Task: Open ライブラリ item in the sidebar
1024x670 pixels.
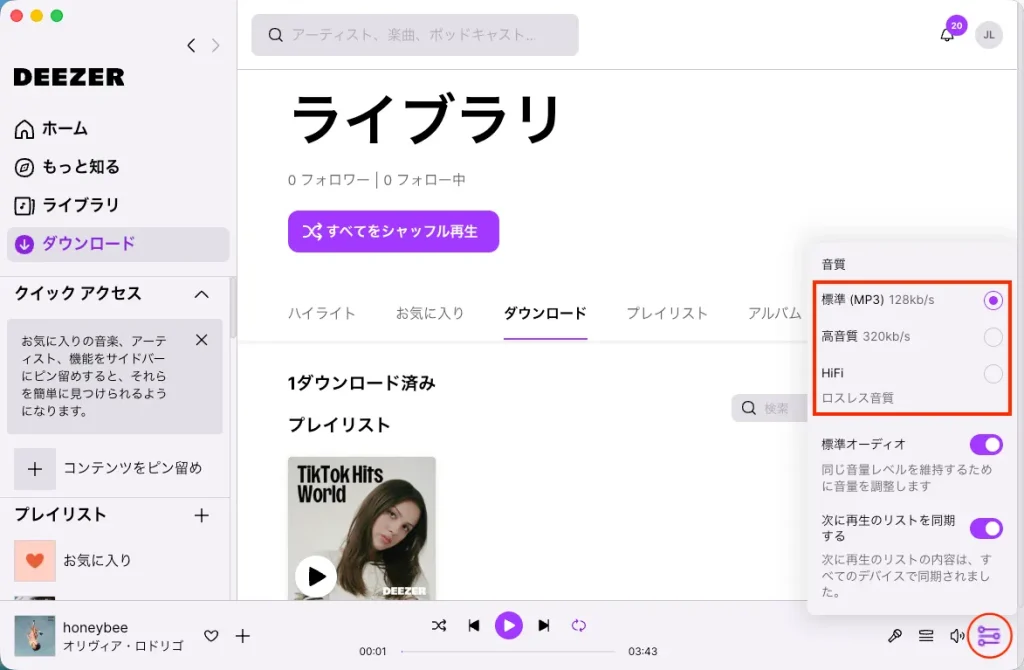Action: 67,206
